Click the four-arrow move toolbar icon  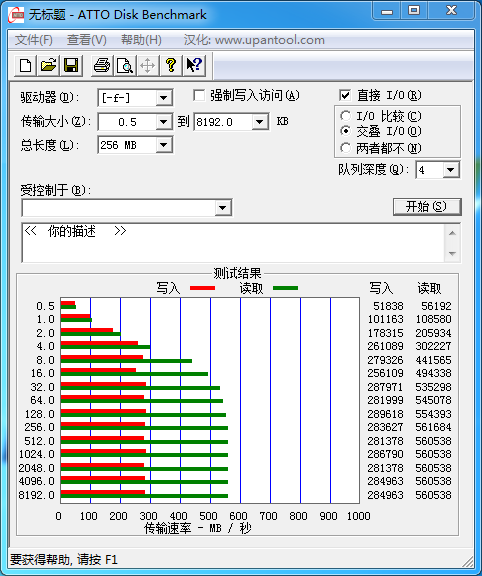click(x=148, y=66)
